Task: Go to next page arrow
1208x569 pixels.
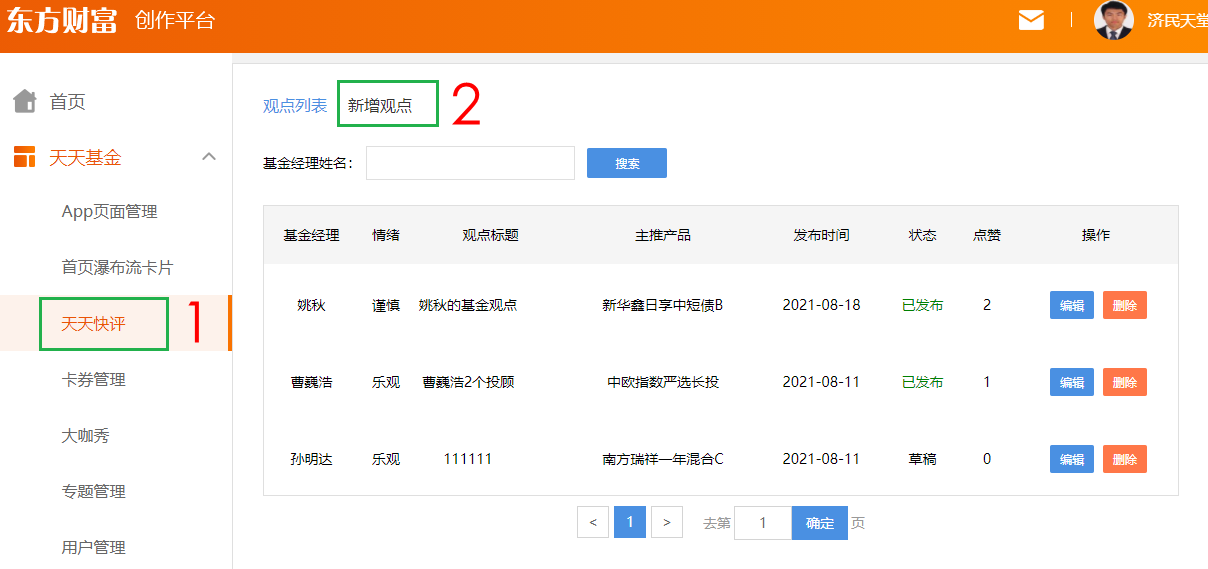Action: click(667, 522)
